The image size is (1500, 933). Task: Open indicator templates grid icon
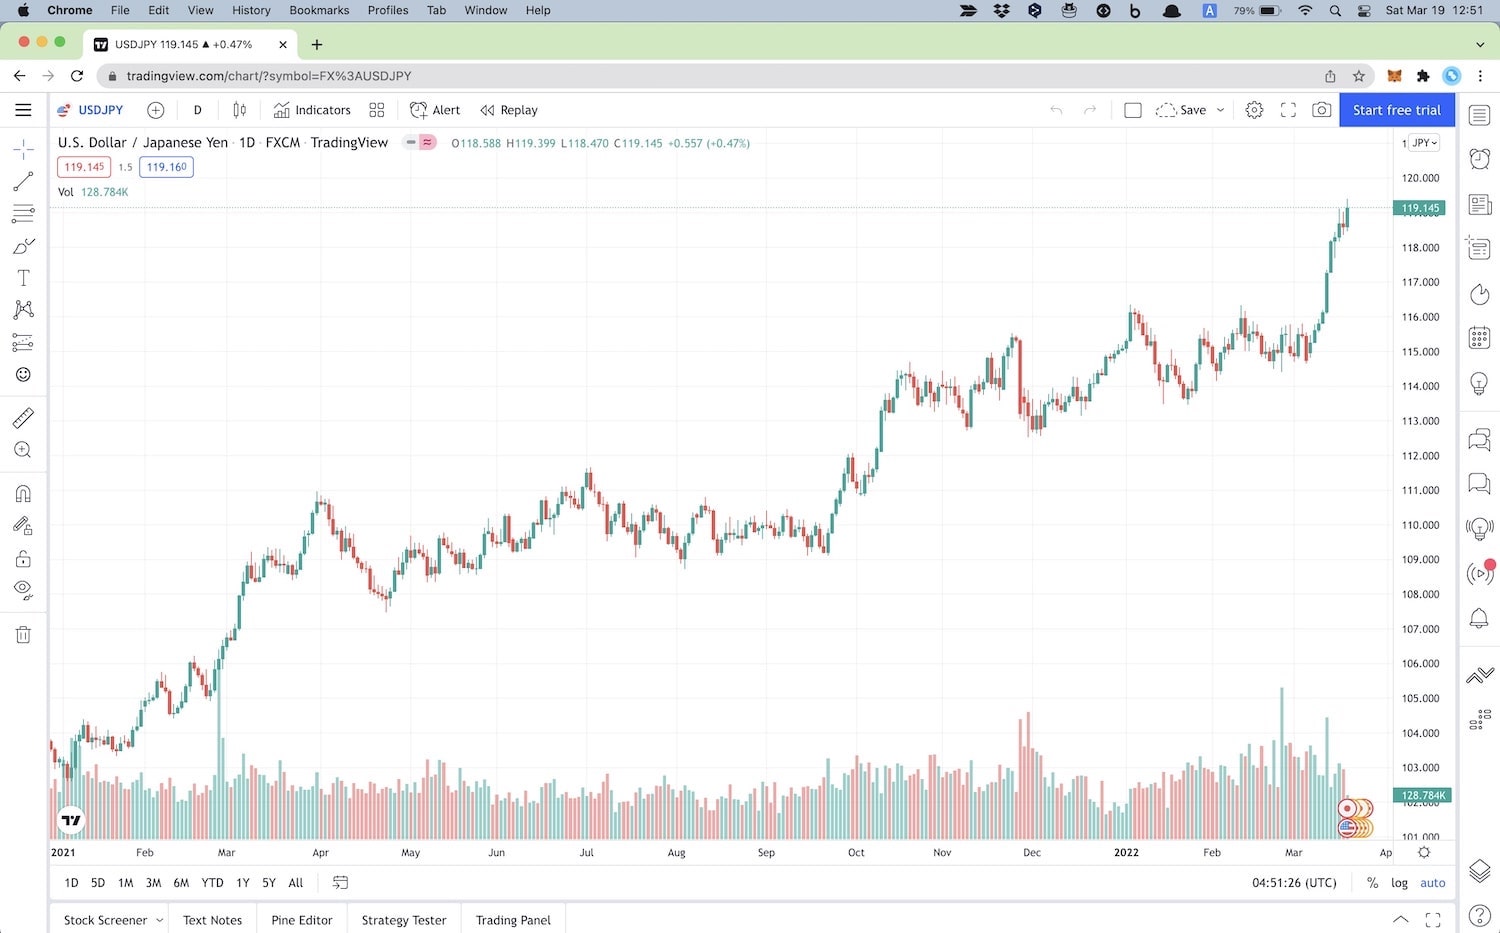377,110
